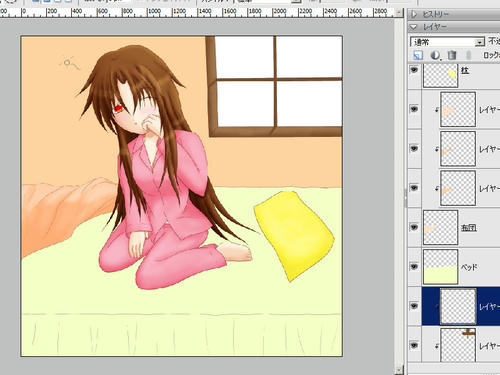Select the ベッド layer thumbnail
This screenshot has height=375, width=500.
pos(440,267)
